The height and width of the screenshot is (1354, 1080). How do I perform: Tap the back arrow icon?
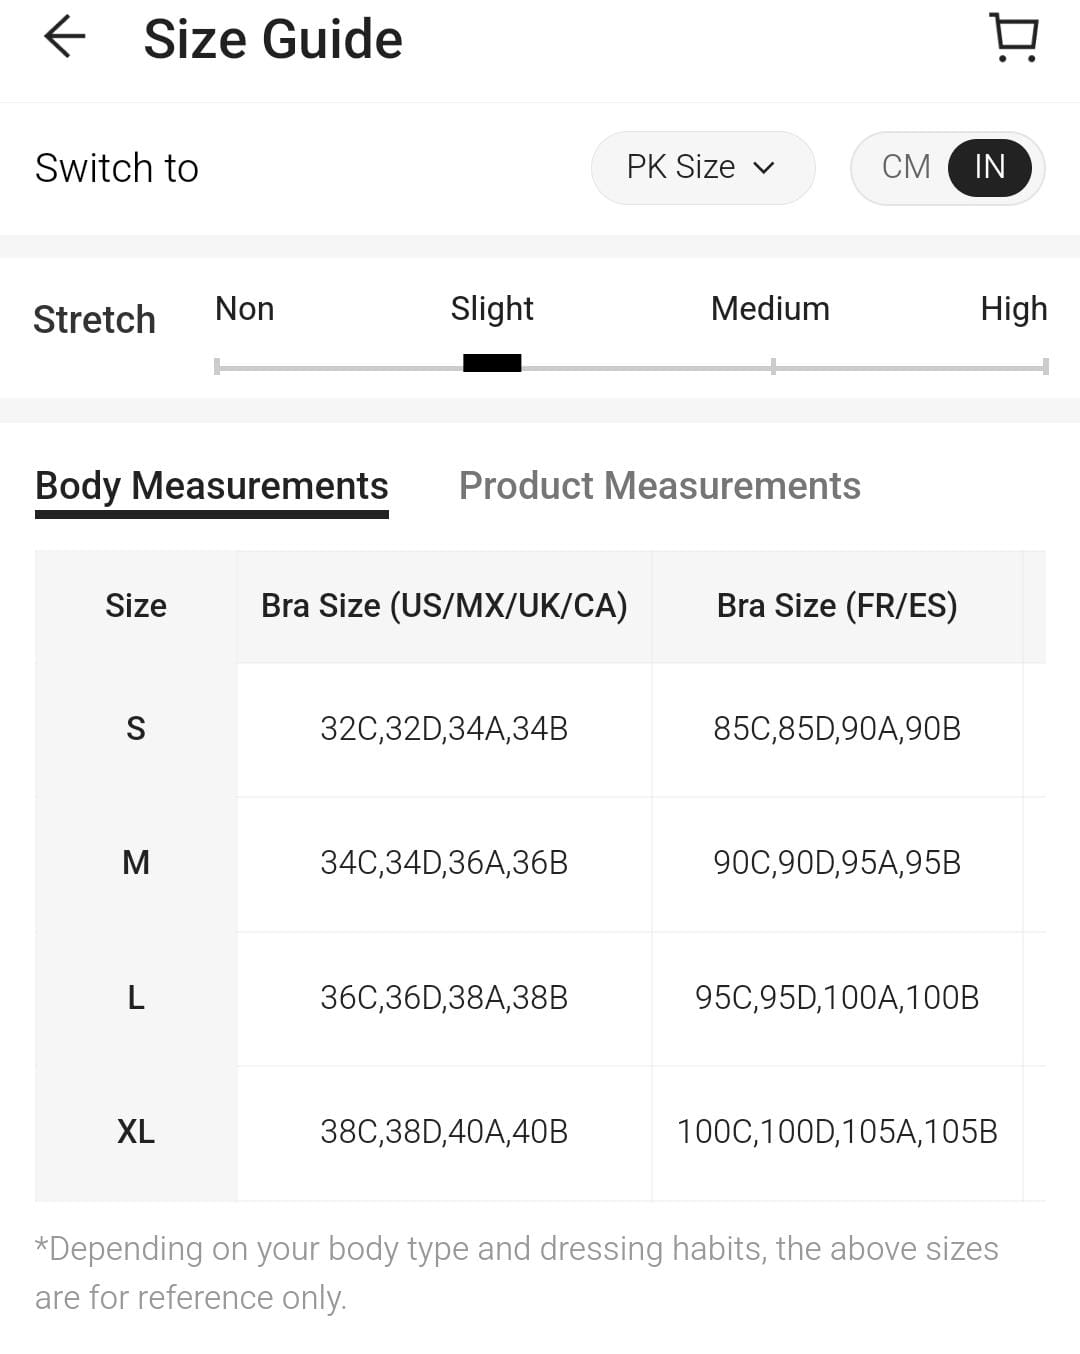click(x=65, y=38)
